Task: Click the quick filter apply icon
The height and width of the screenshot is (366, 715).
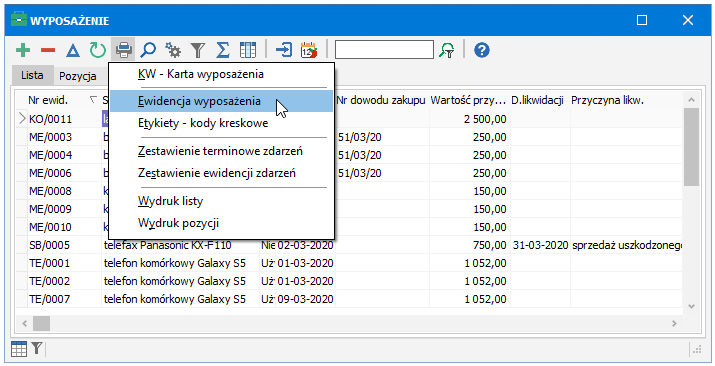Action: 446,50
